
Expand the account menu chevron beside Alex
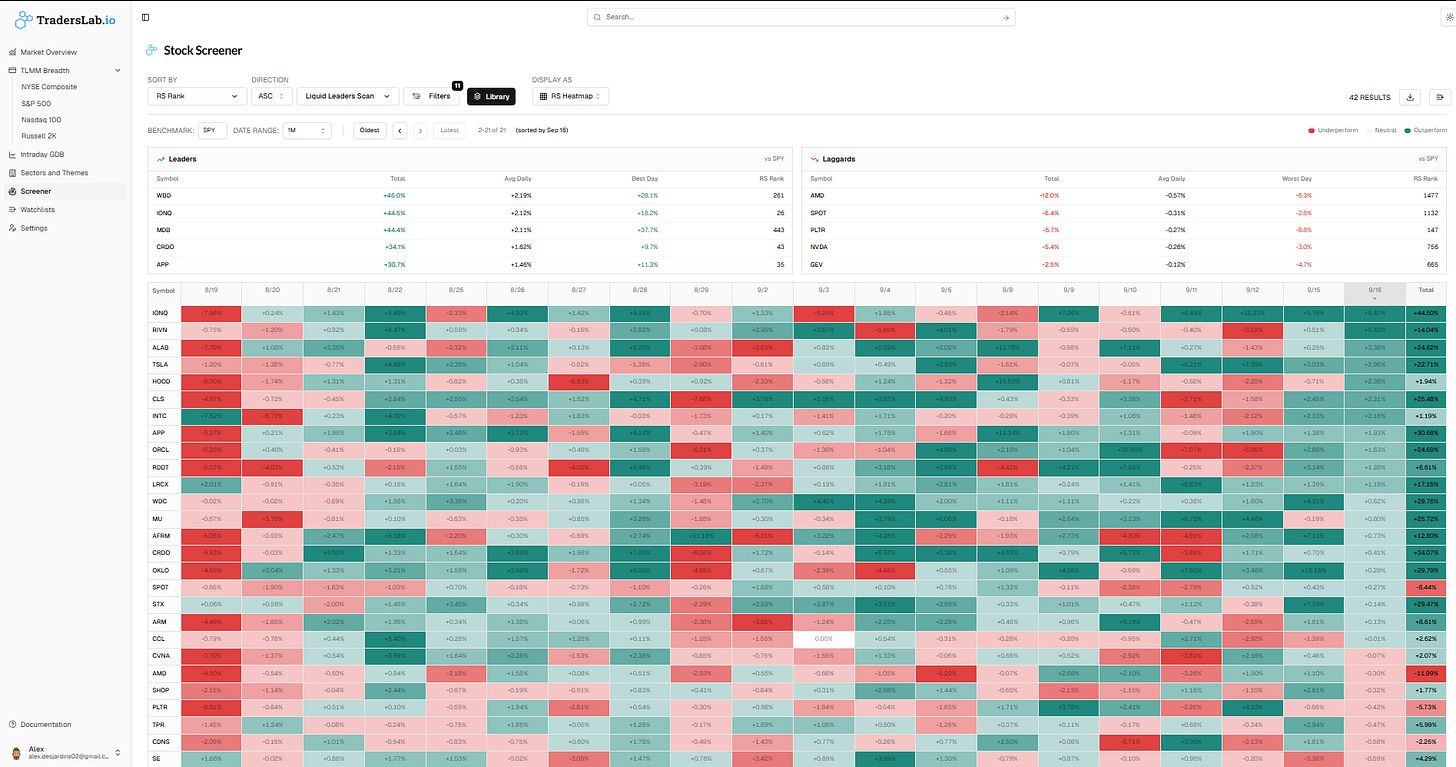(118, 752)
